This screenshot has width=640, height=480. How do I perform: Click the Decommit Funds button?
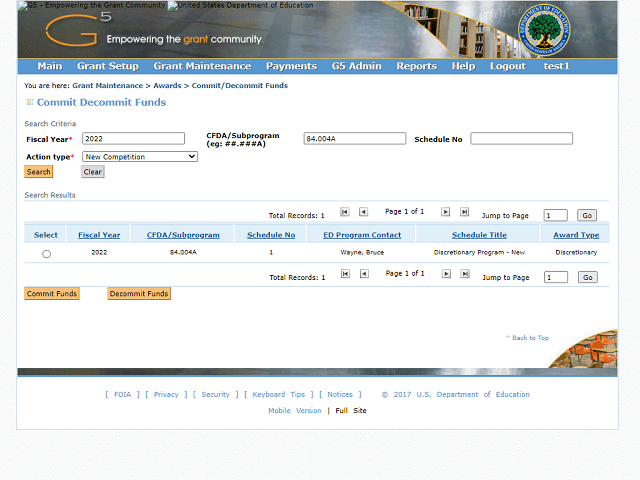click(139, 294)
